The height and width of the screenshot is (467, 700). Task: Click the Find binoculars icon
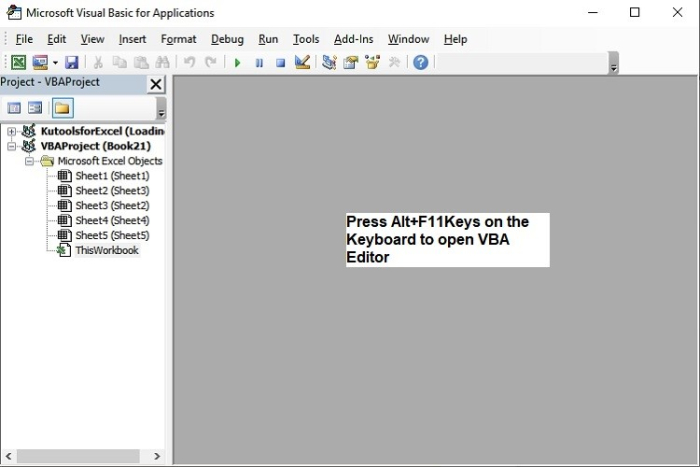162,62
